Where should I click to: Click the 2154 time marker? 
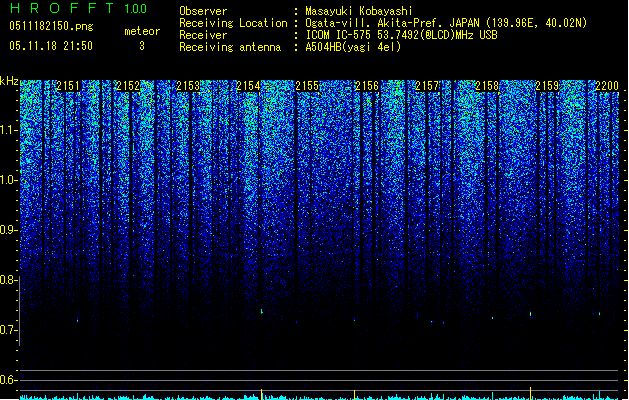pyautogui.click(x=248, y=86)
